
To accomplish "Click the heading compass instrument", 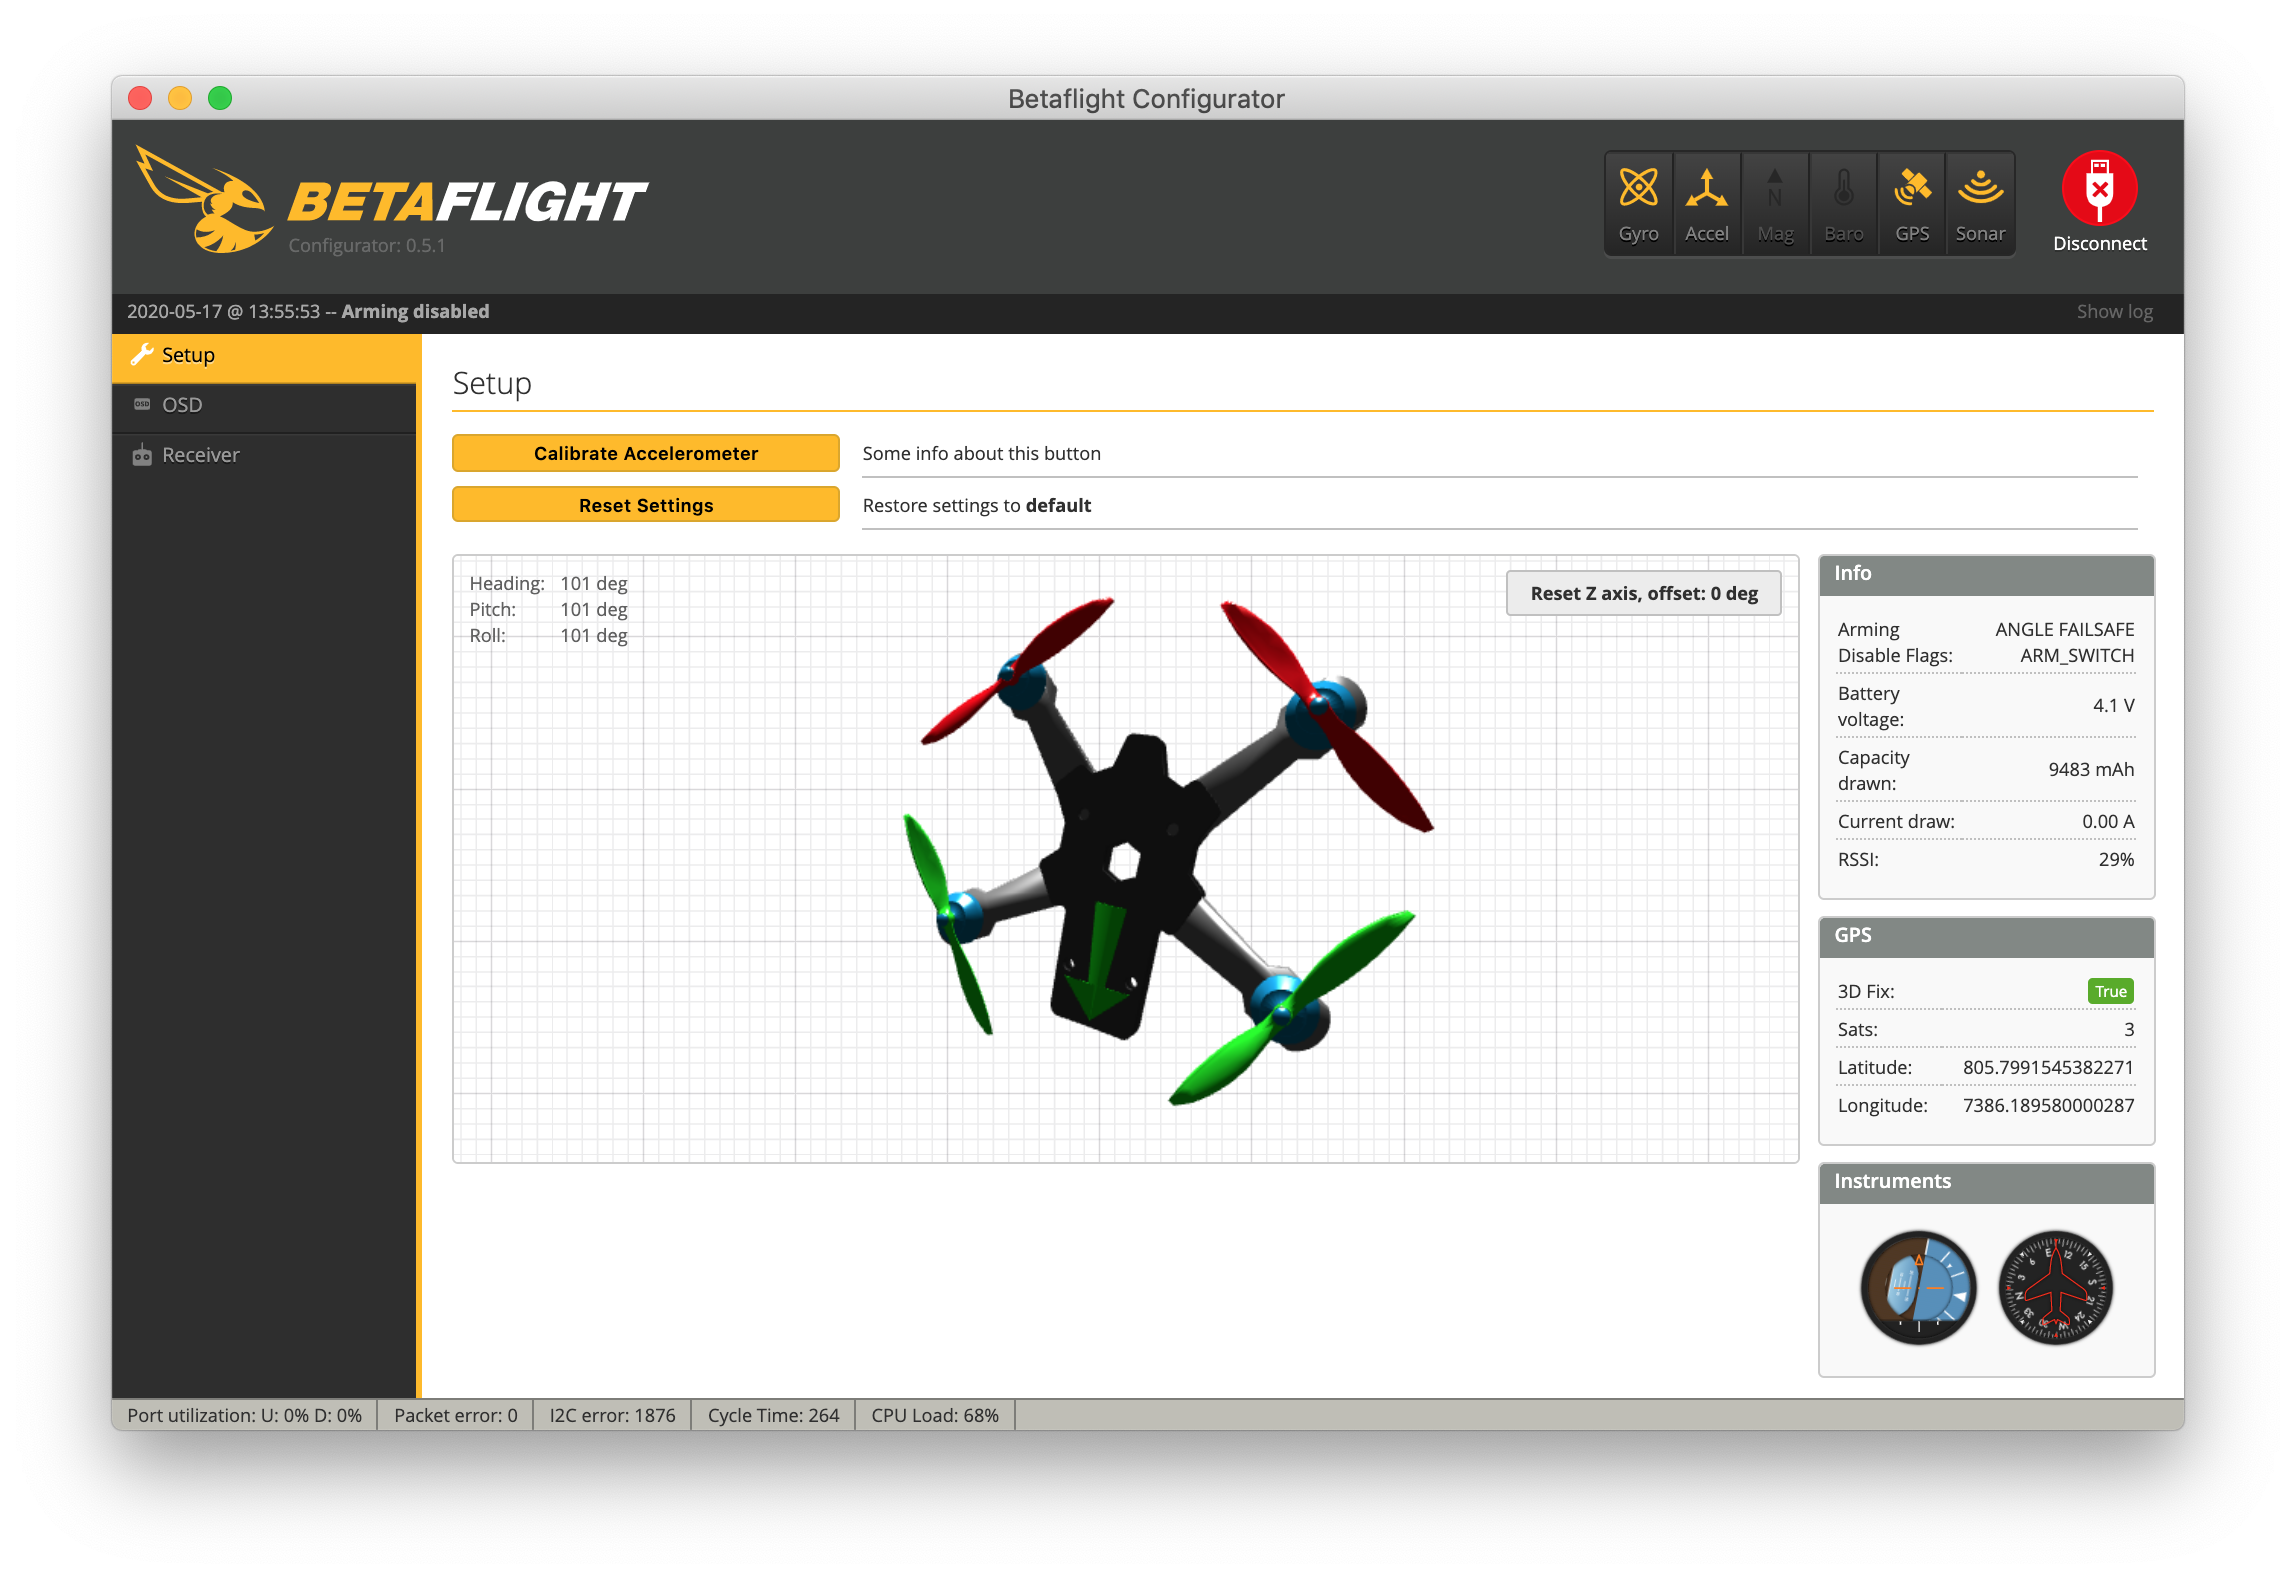I will [x=2055, y=1287].
